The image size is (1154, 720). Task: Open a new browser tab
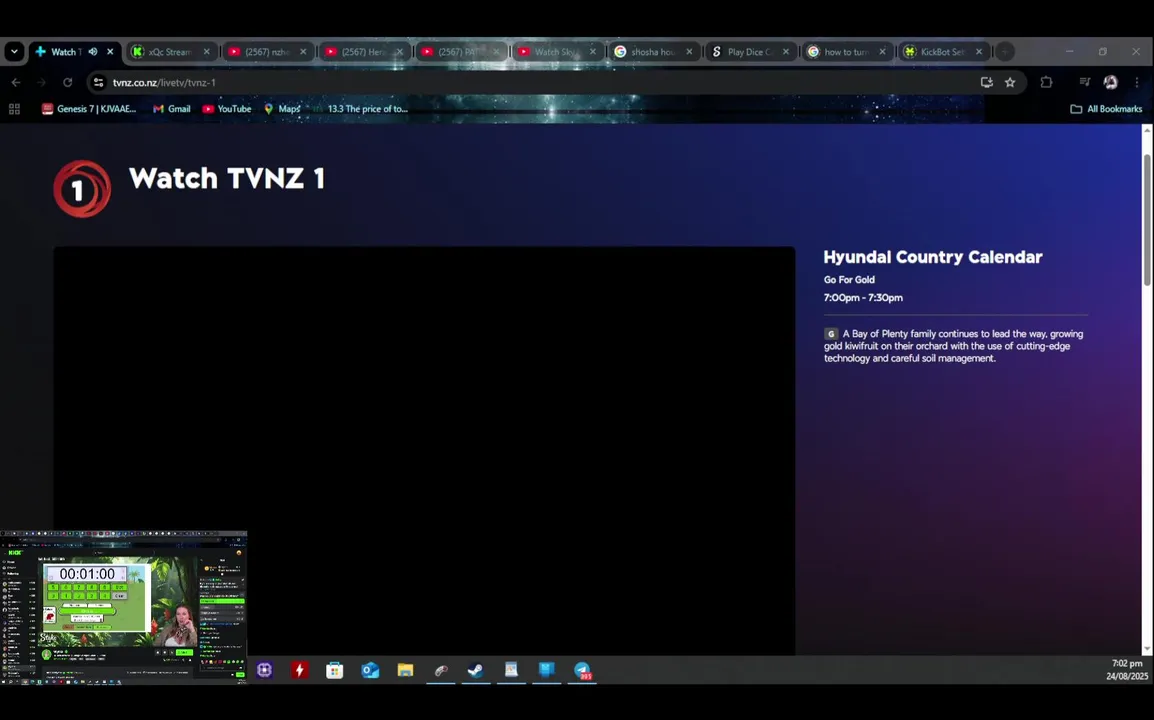[1005, 52]
